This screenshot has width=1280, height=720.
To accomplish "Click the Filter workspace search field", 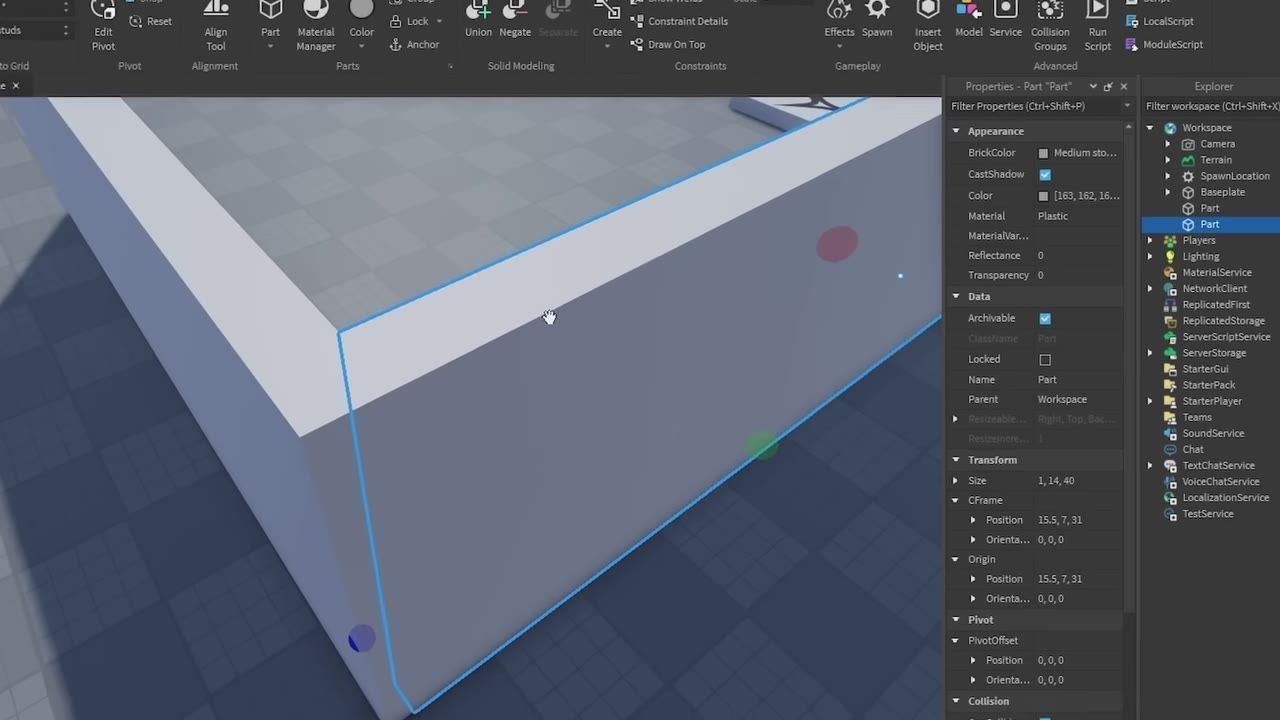I will (1211, 106).
